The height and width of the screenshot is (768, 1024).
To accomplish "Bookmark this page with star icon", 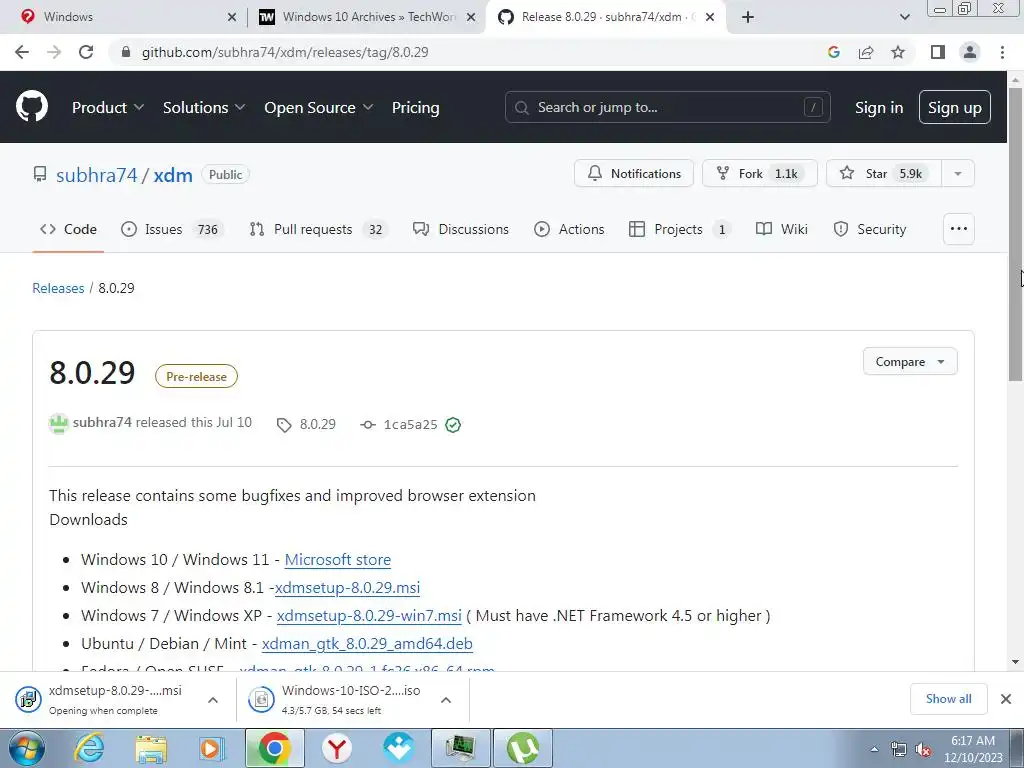I will pos(898,52).
